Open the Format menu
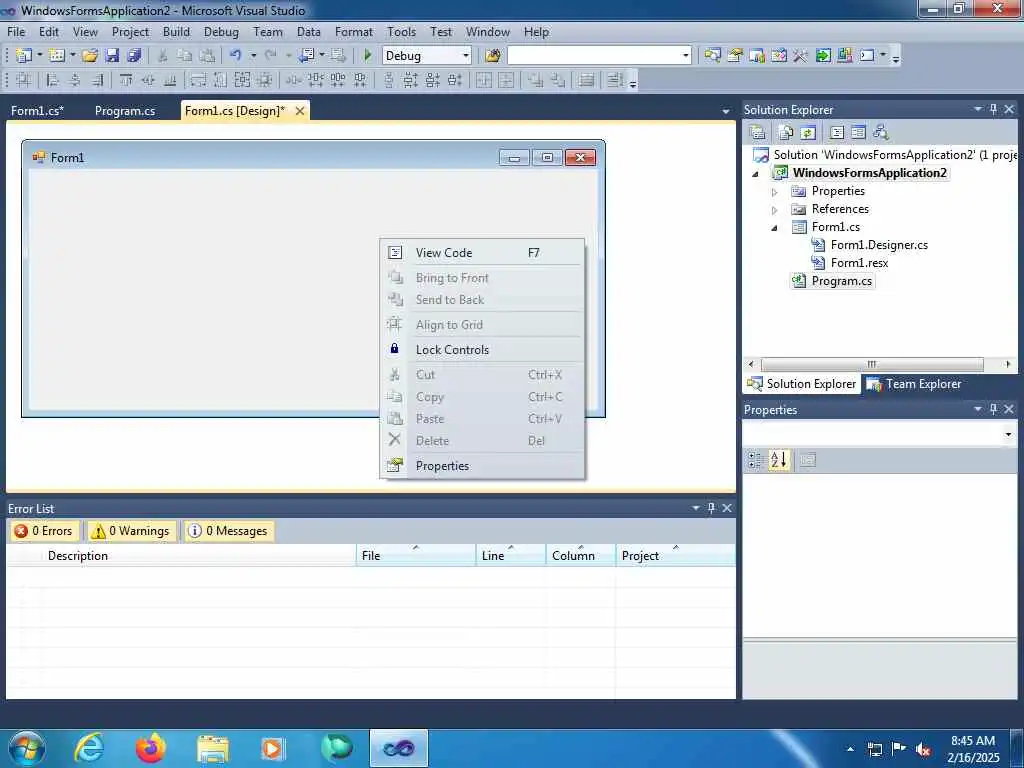Viewport: 1024px width, 768px height. pos(353,31)
